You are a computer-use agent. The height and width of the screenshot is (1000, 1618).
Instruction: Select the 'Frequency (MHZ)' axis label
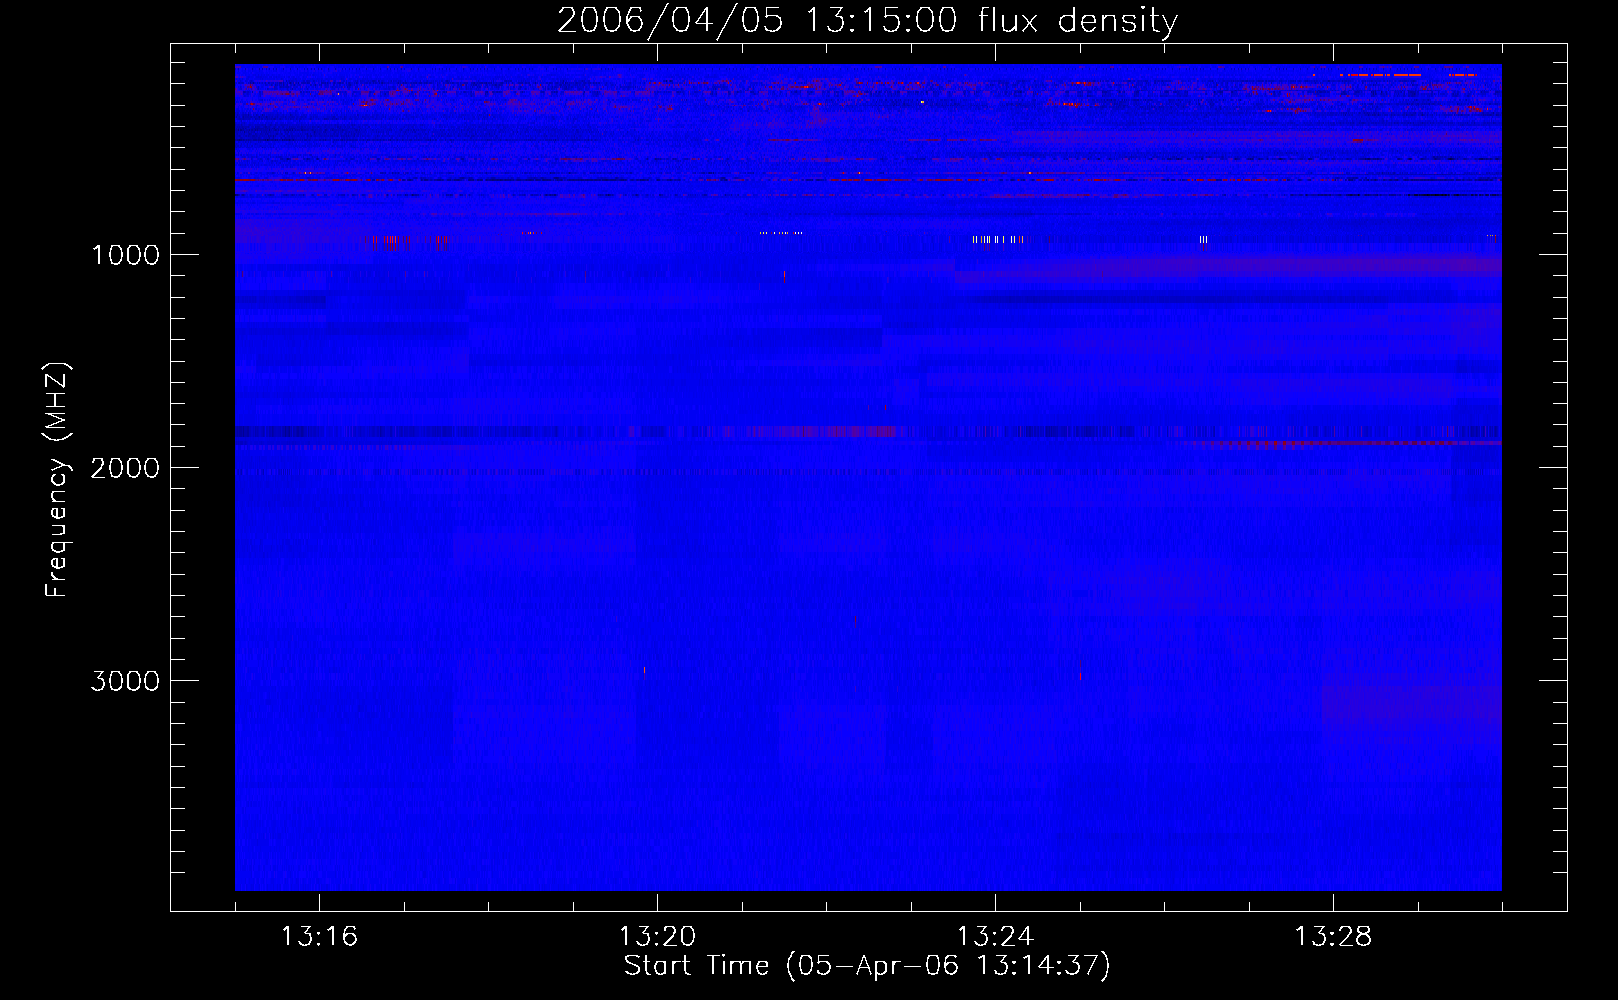click(x=57, y=480)
